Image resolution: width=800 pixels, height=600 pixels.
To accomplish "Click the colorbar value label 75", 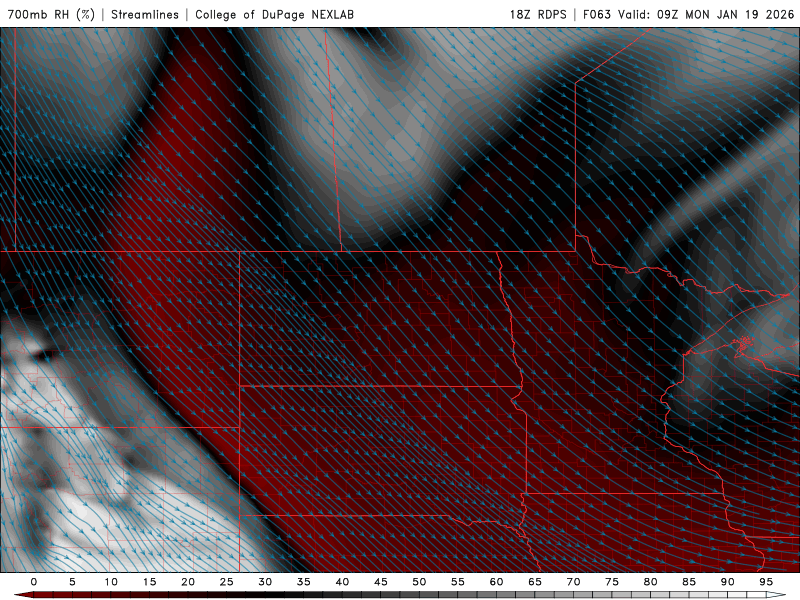I will pyautogui.click(x=612, y=582).
